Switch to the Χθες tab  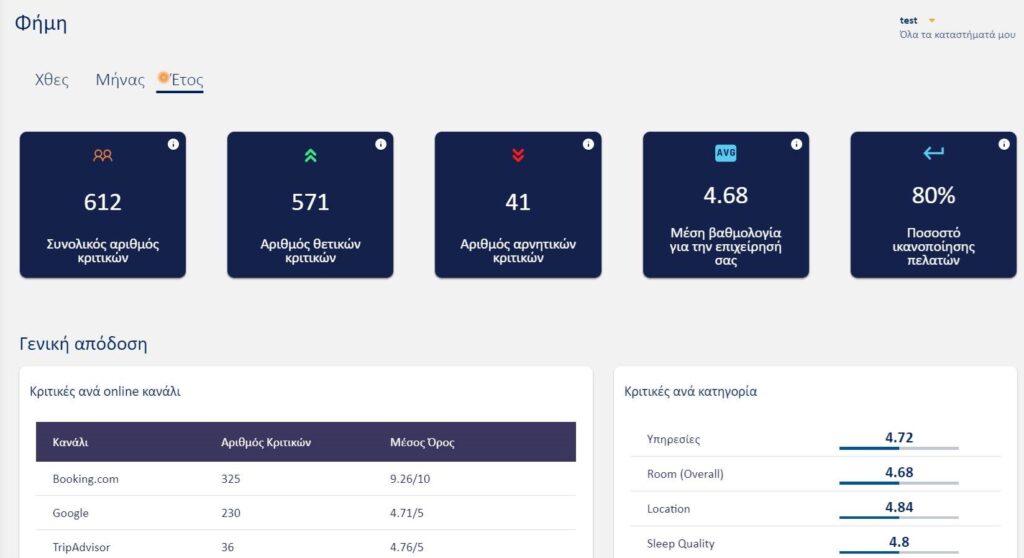(x=52, y=80)
